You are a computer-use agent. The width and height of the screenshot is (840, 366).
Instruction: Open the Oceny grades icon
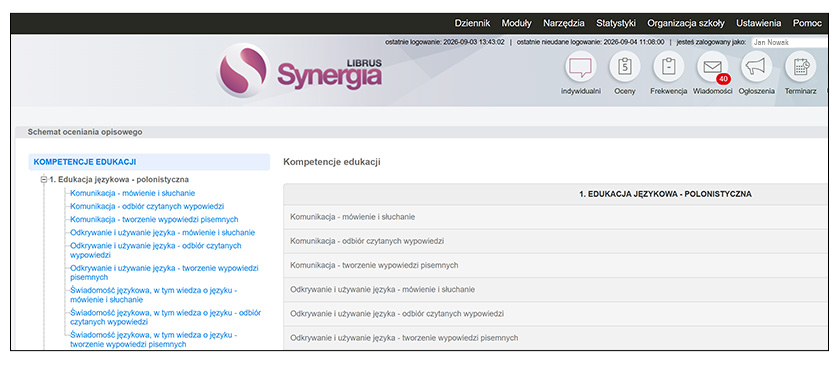click(x=625, y=67)
